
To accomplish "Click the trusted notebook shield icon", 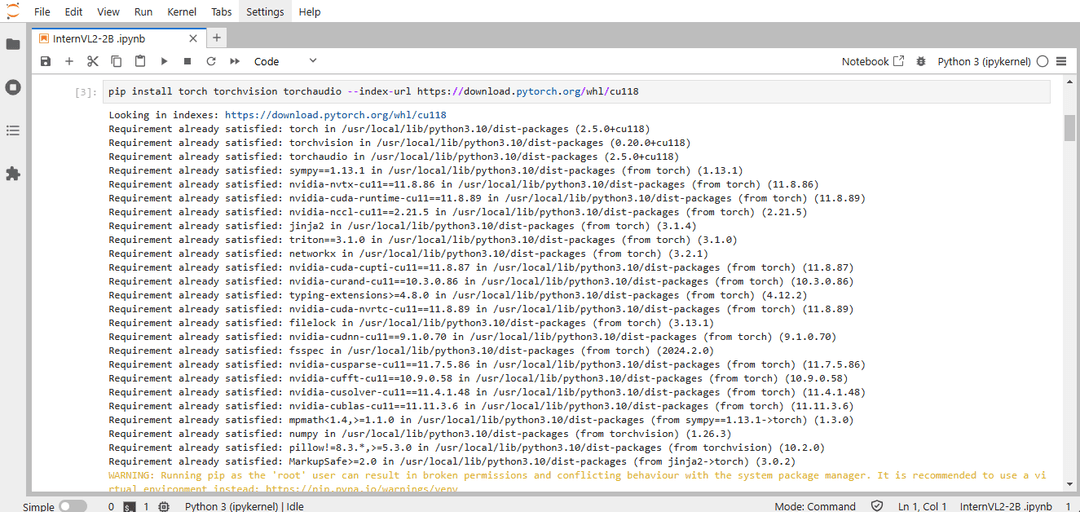I will click(877, 506).
